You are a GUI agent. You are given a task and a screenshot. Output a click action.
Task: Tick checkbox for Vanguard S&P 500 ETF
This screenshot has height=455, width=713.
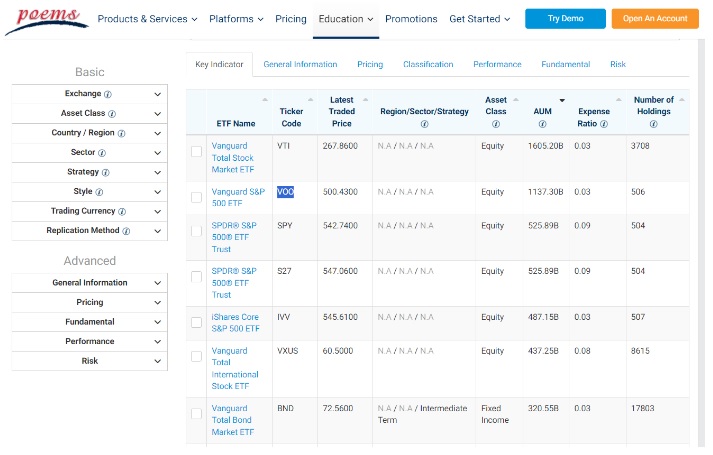pos(196,197)
